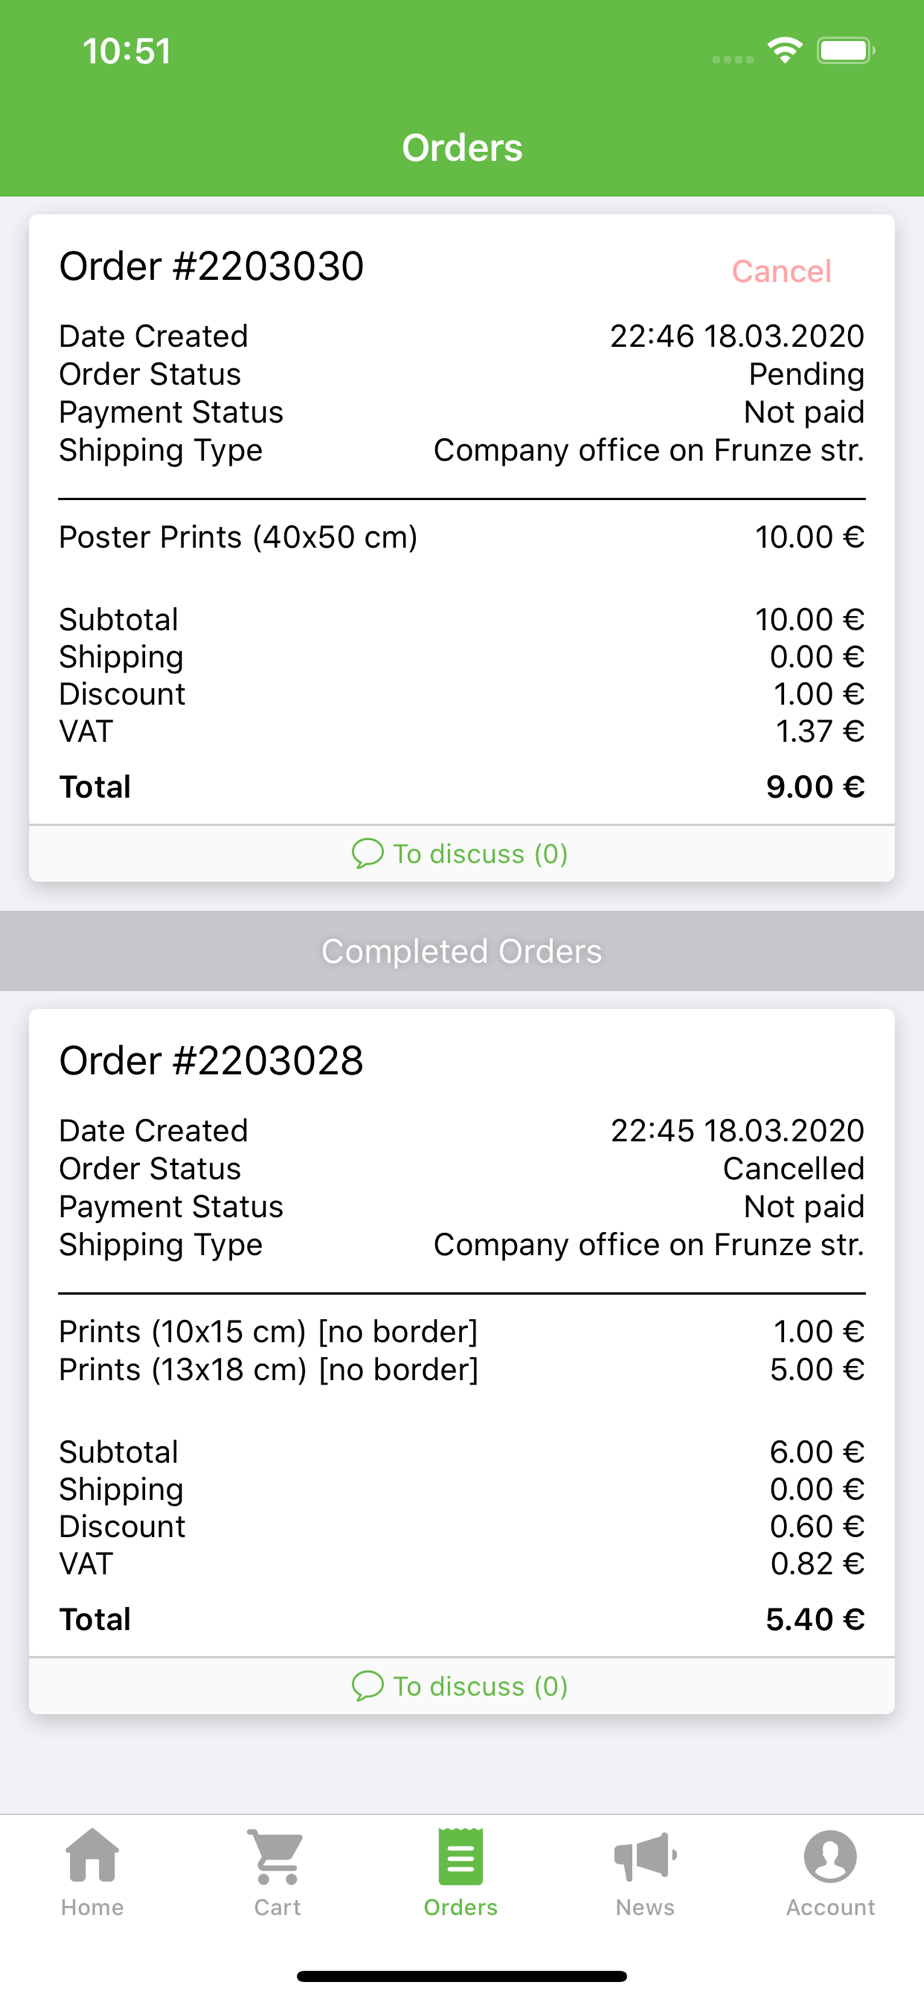This screenshot has width=924, height=2000.
Task: Tap the Orders page title
Action: tap(461, 148)
